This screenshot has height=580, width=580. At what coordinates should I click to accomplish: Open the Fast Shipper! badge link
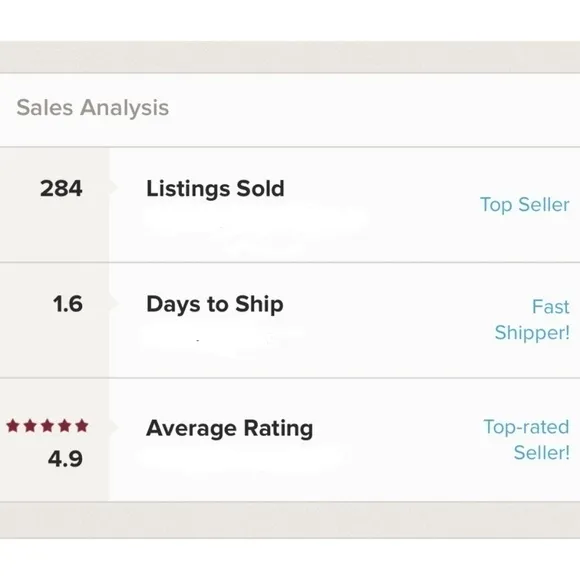[532, 320]
